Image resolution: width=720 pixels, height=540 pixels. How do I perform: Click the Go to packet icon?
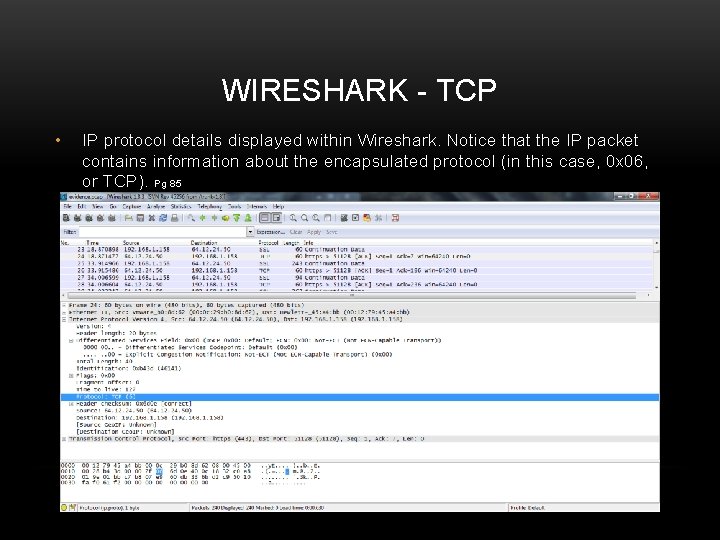225,218
